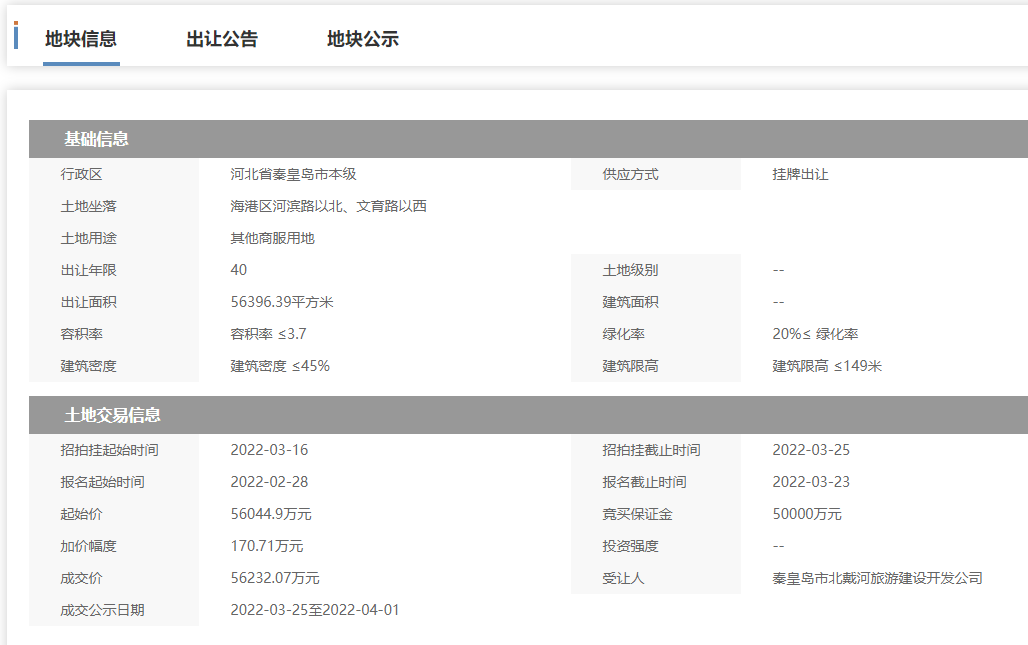This screenshot has height=645, width=1028.
Task: Click the transferee name 秦皇岛市北戴河旅游建设开发公司
Action: [x=877, y=578]
